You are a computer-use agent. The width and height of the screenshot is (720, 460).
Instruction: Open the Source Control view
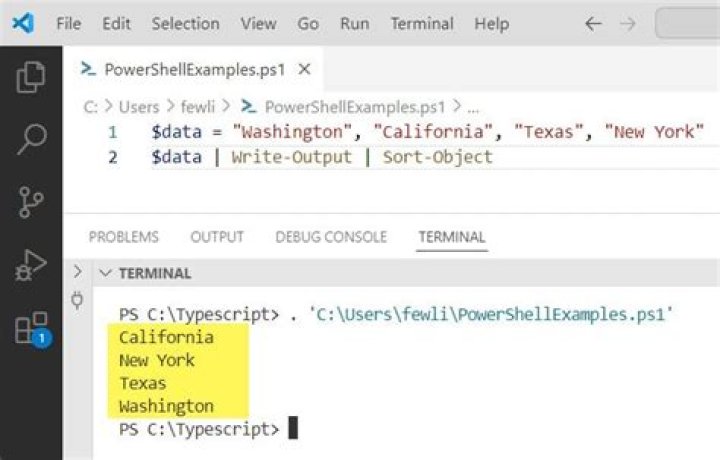(31, 202)
